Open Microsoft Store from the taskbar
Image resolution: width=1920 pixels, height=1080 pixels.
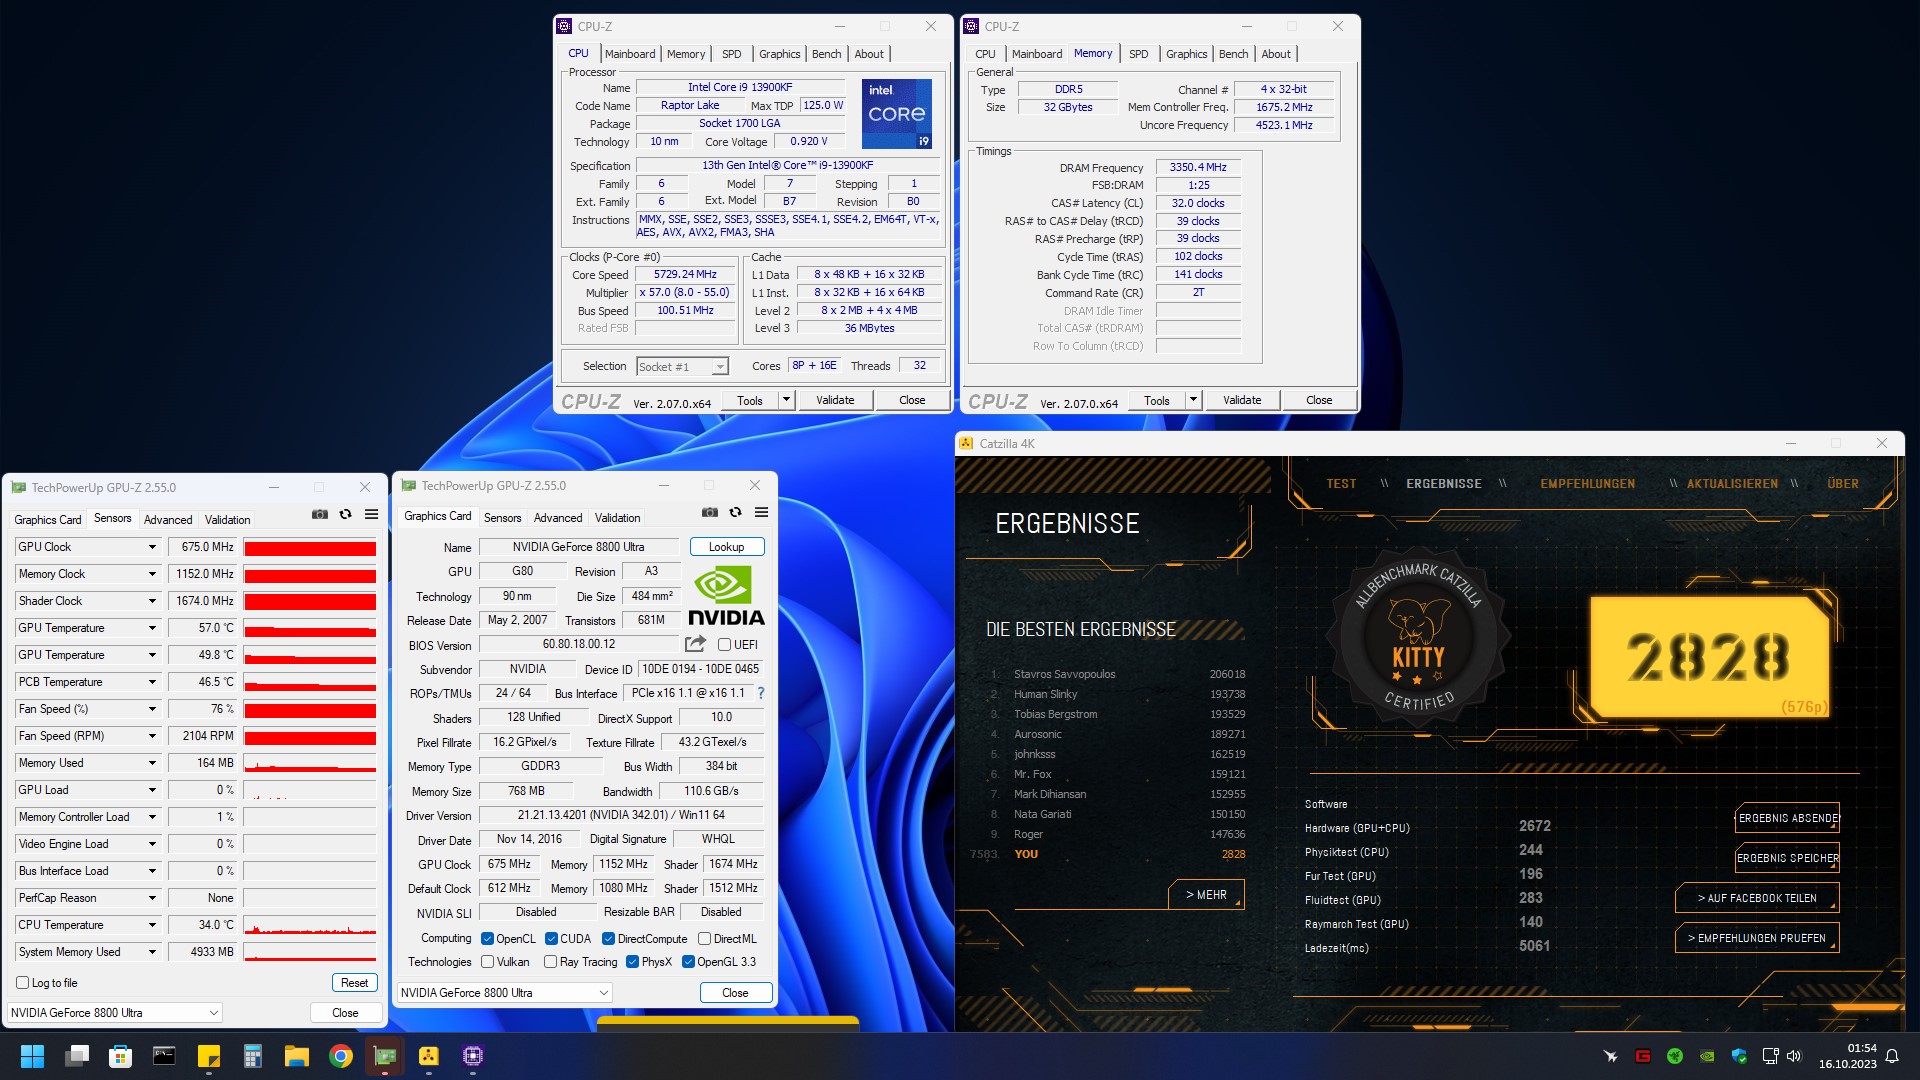coord(120,1056)
